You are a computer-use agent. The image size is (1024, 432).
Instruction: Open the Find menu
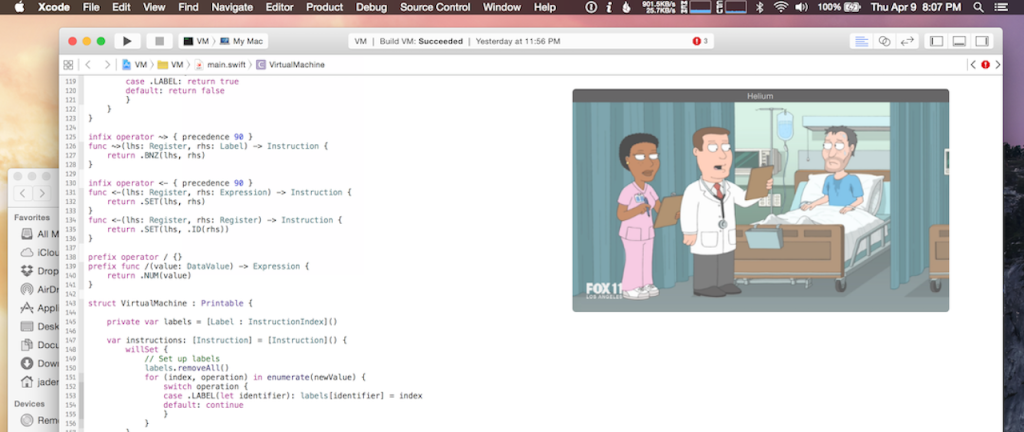pyautogui.click(x=188, y=7)
